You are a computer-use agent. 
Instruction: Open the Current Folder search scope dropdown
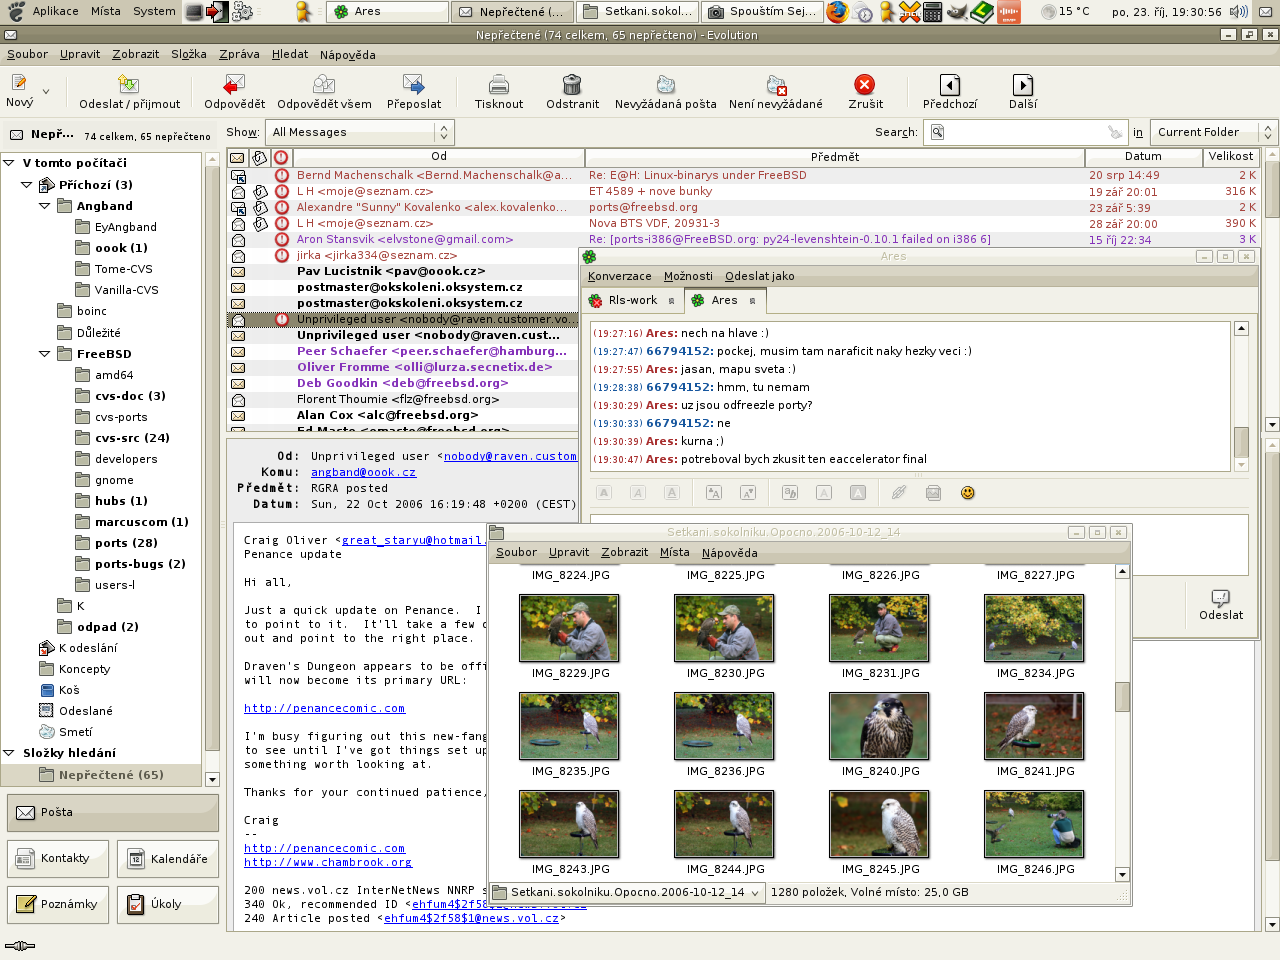1212,132
